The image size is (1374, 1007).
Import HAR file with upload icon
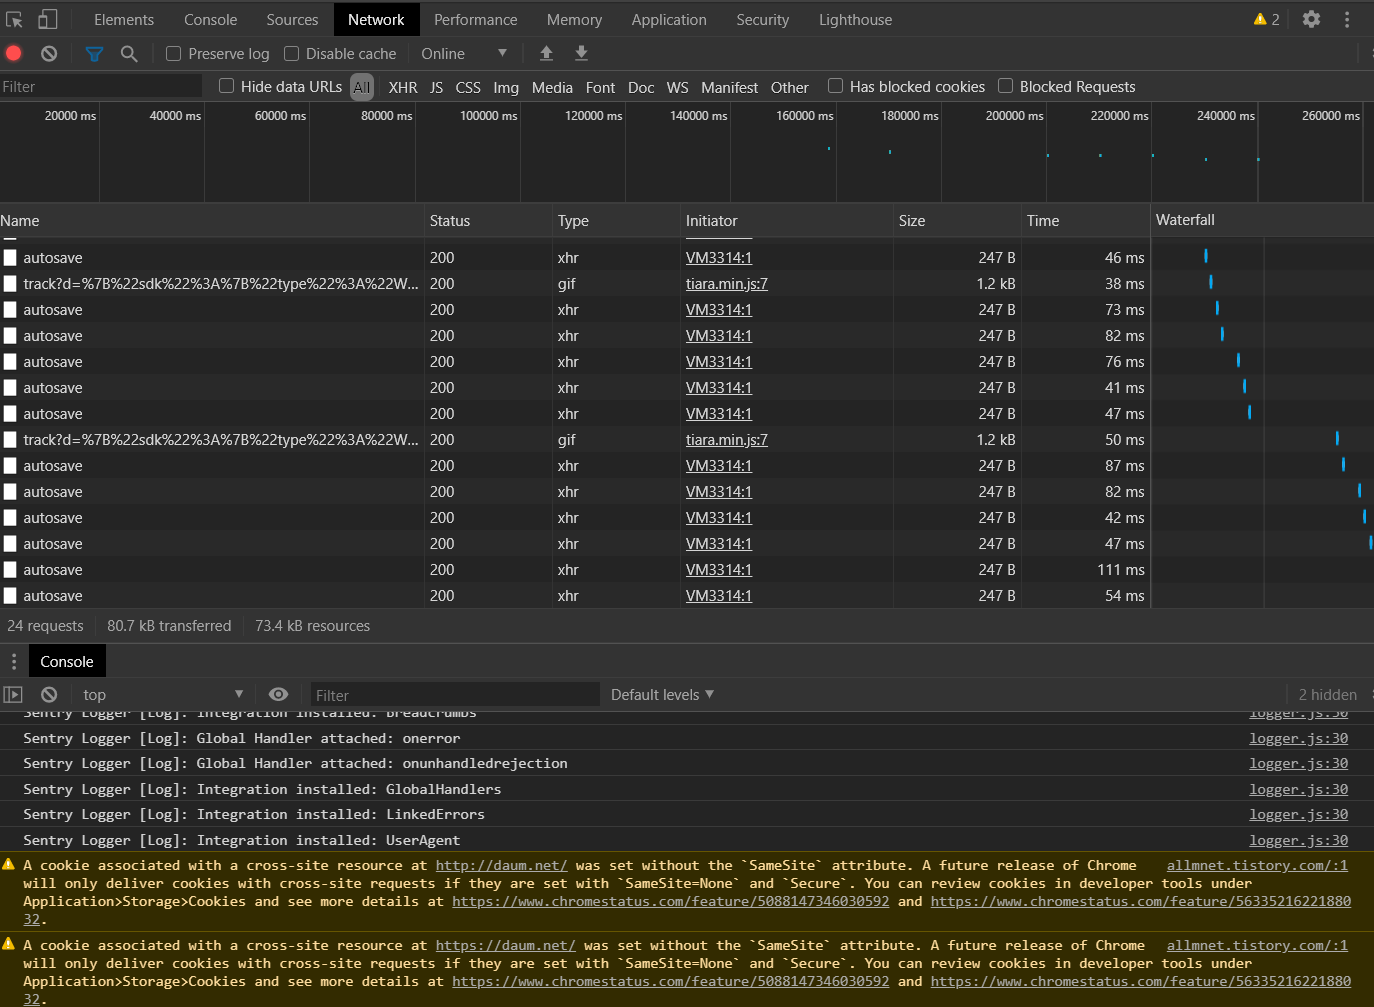pyautogui.click(x=546, y=53)
